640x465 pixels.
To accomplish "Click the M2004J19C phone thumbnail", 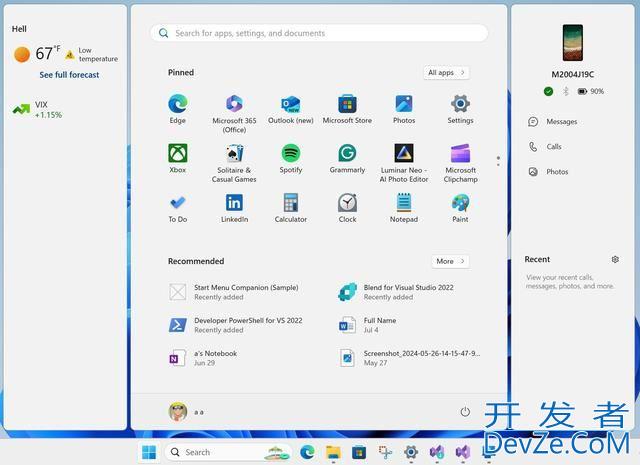I will (573, 42).
